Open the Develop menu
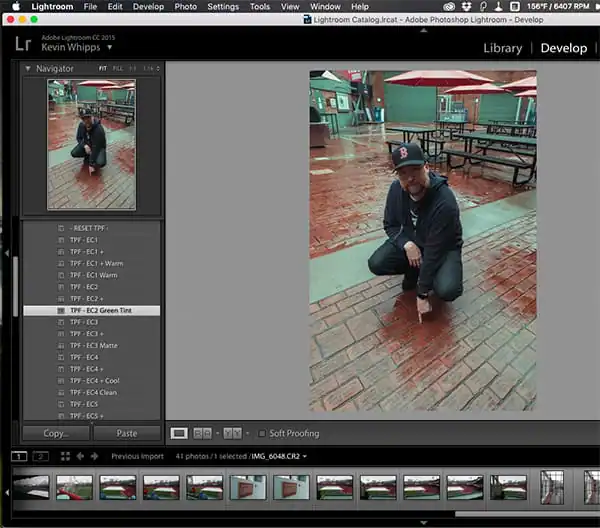The height and width of the screenshot is (528, 600). tap(148, 7)
